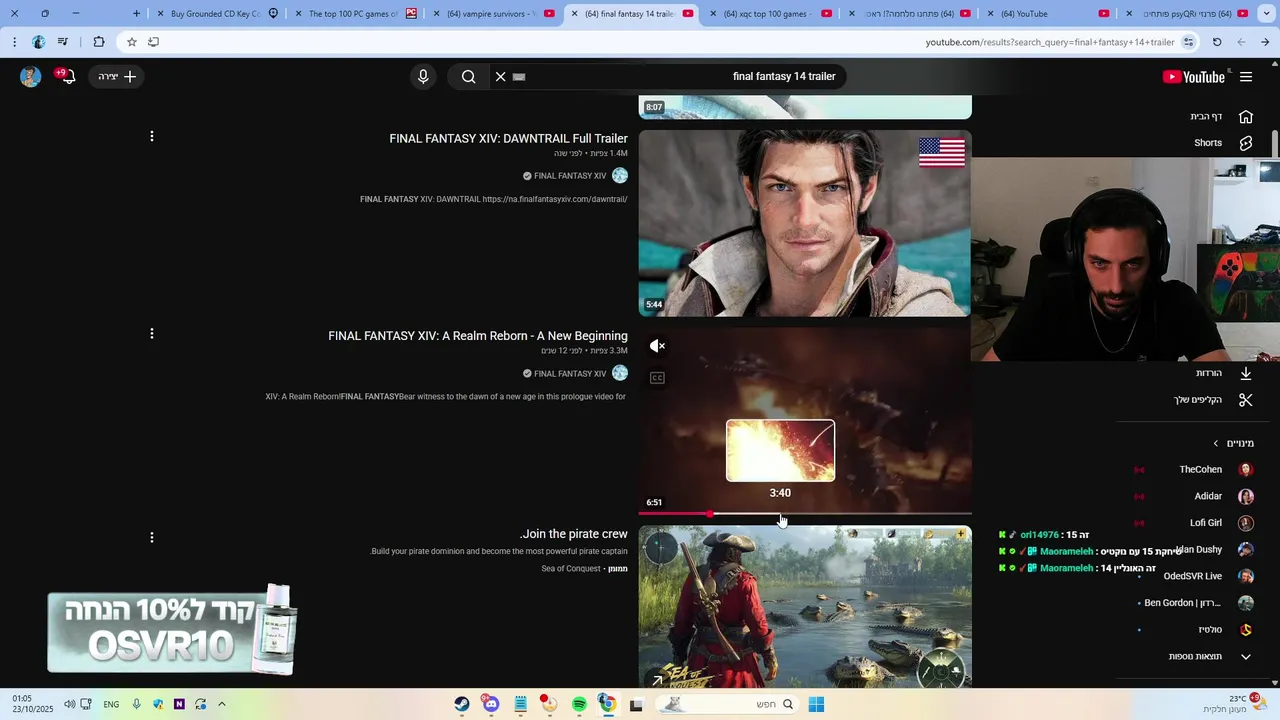
Task: Open site settings icon in the address bar
Action: 1189,42
